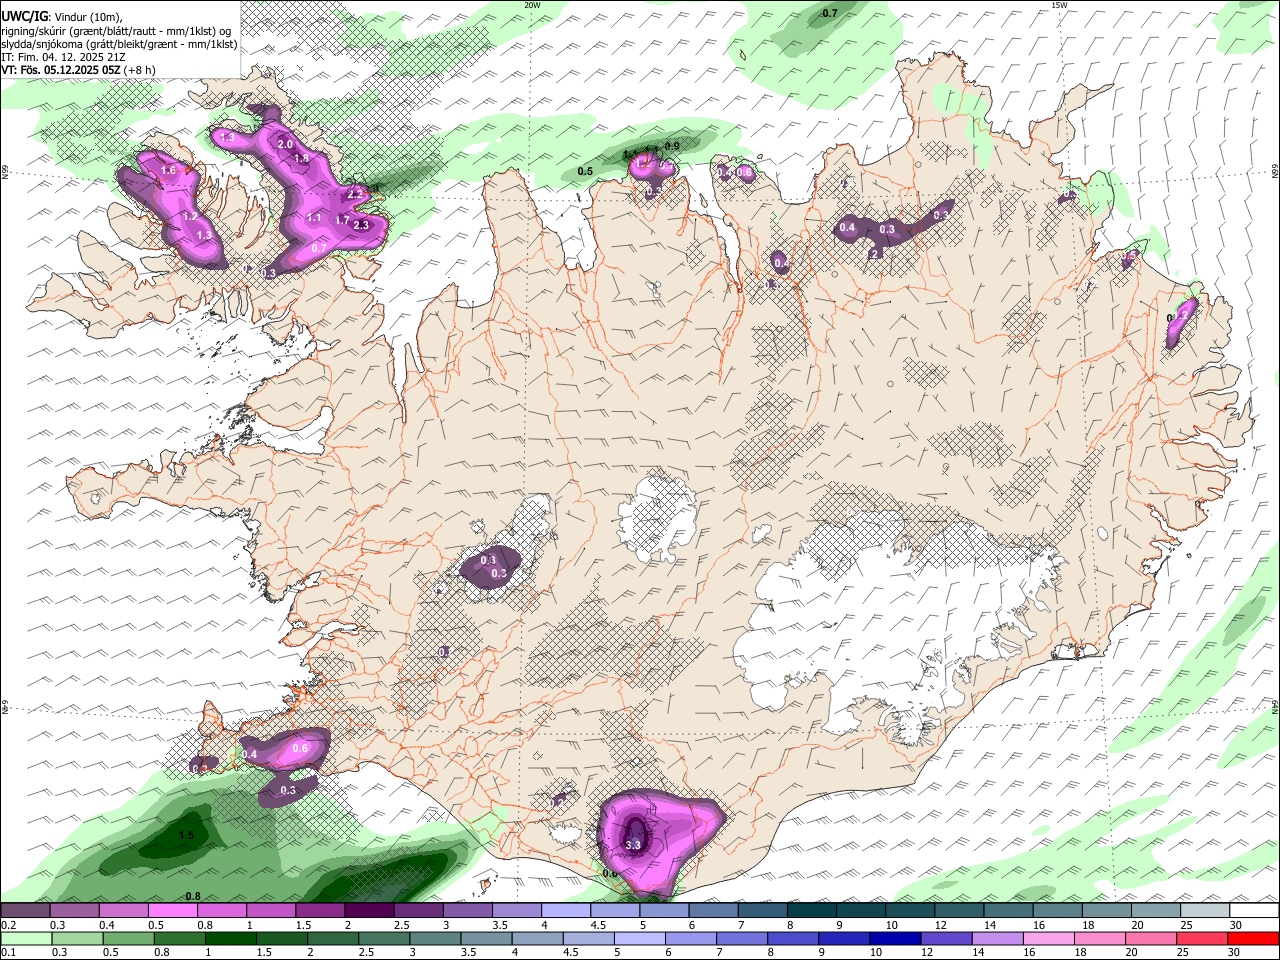
Task: Click the 20W longitude label
Action: (x=532, y=5)
